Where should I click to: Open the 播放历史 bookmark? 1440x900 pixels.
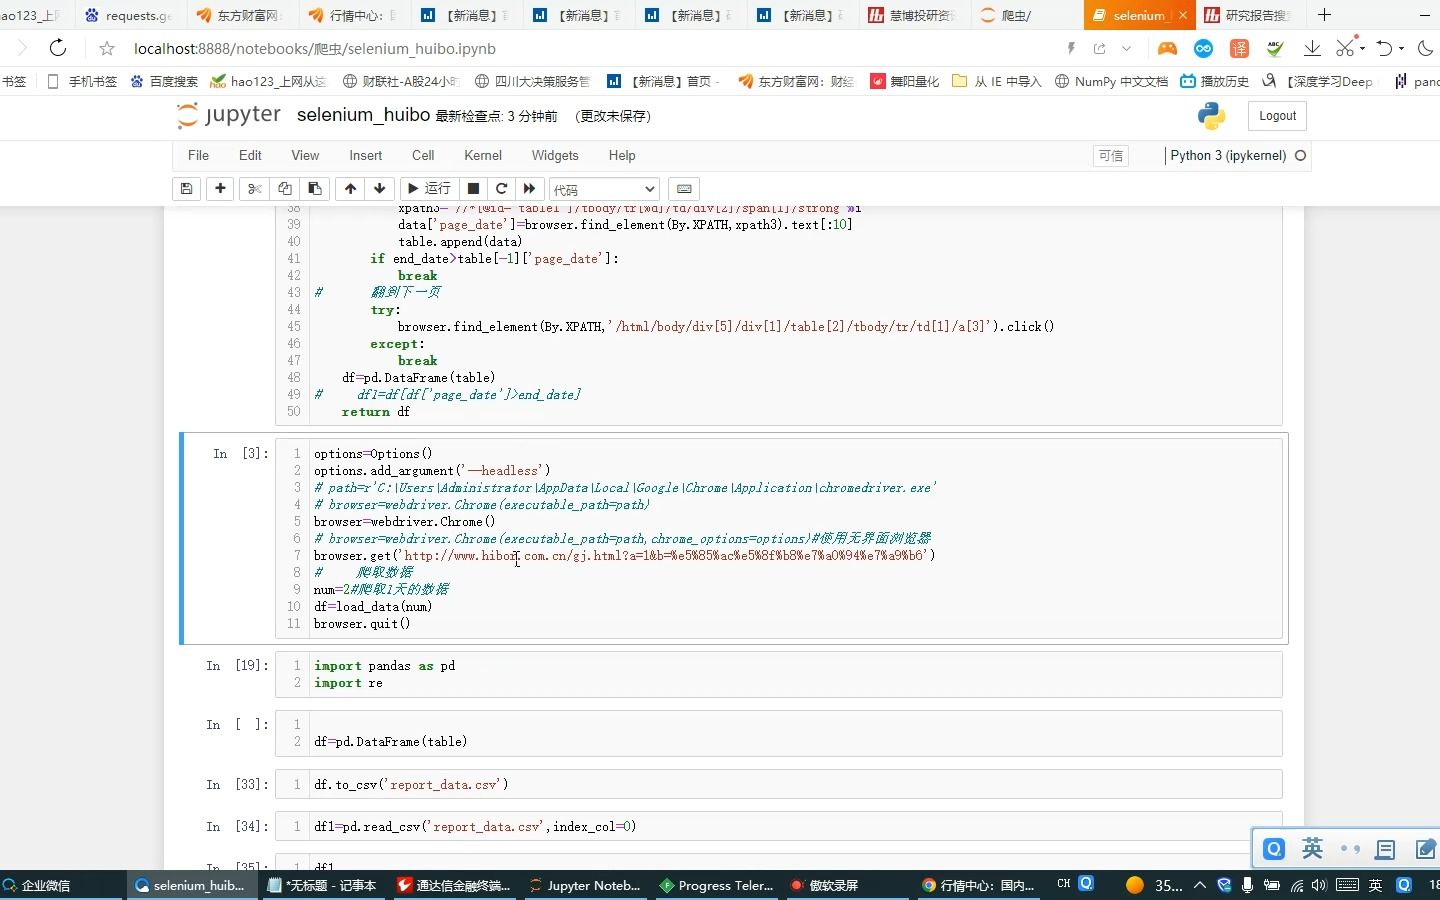click(1214, 81)
